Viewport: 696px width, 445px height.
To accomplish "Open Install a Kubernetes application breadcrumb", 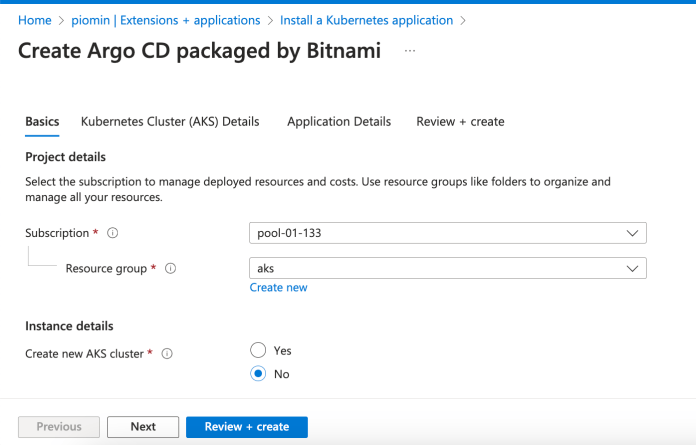I will coord(367,20).
